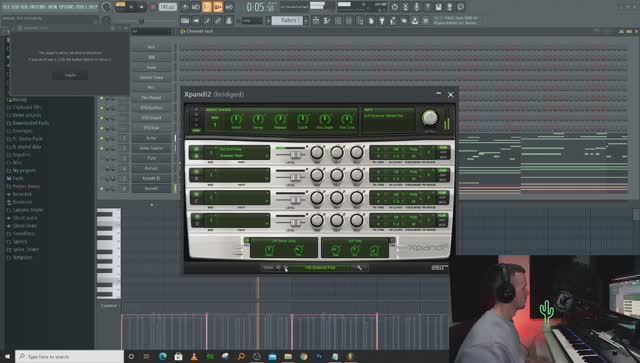Click the Windows taskbar search box
640x363 pixels.
coord(69,356)
